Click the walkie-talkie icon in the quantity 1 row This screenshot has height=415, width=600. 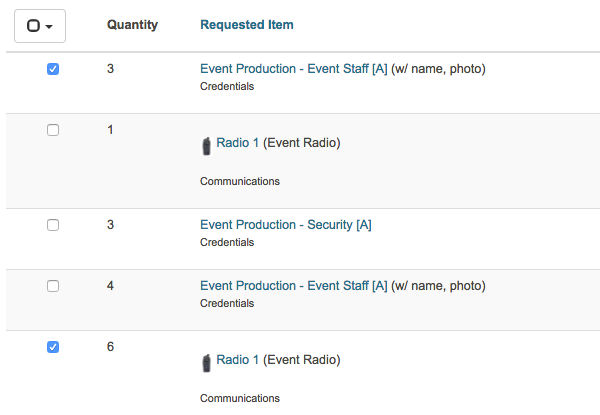(206, 146)
